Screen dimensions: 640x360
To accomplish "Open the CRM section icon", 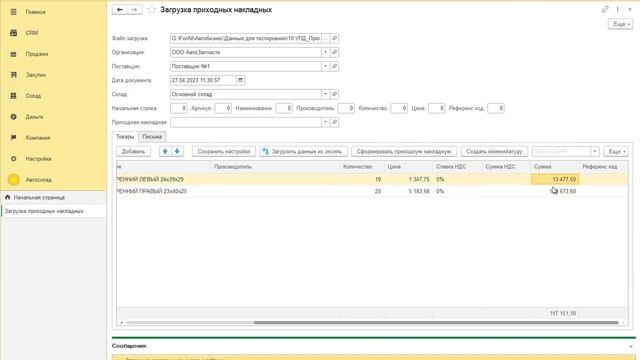I will point(13,33).
